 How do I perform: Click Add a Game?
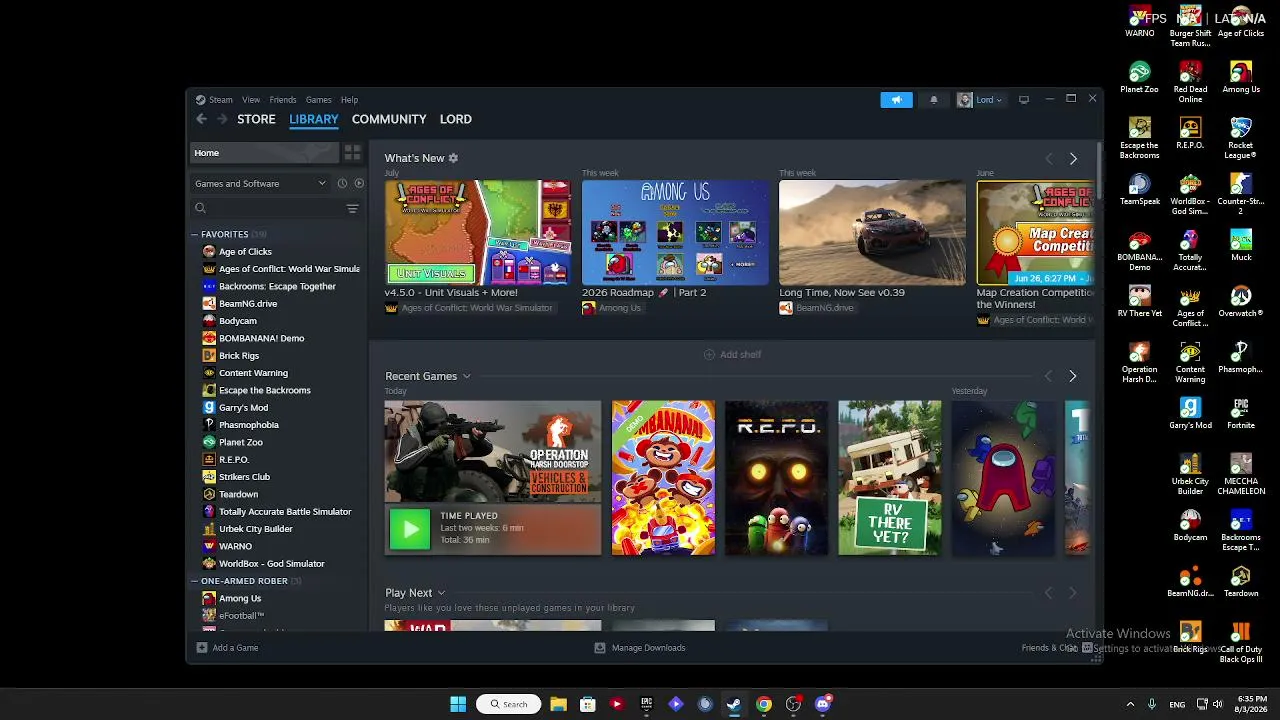[227, 648]
